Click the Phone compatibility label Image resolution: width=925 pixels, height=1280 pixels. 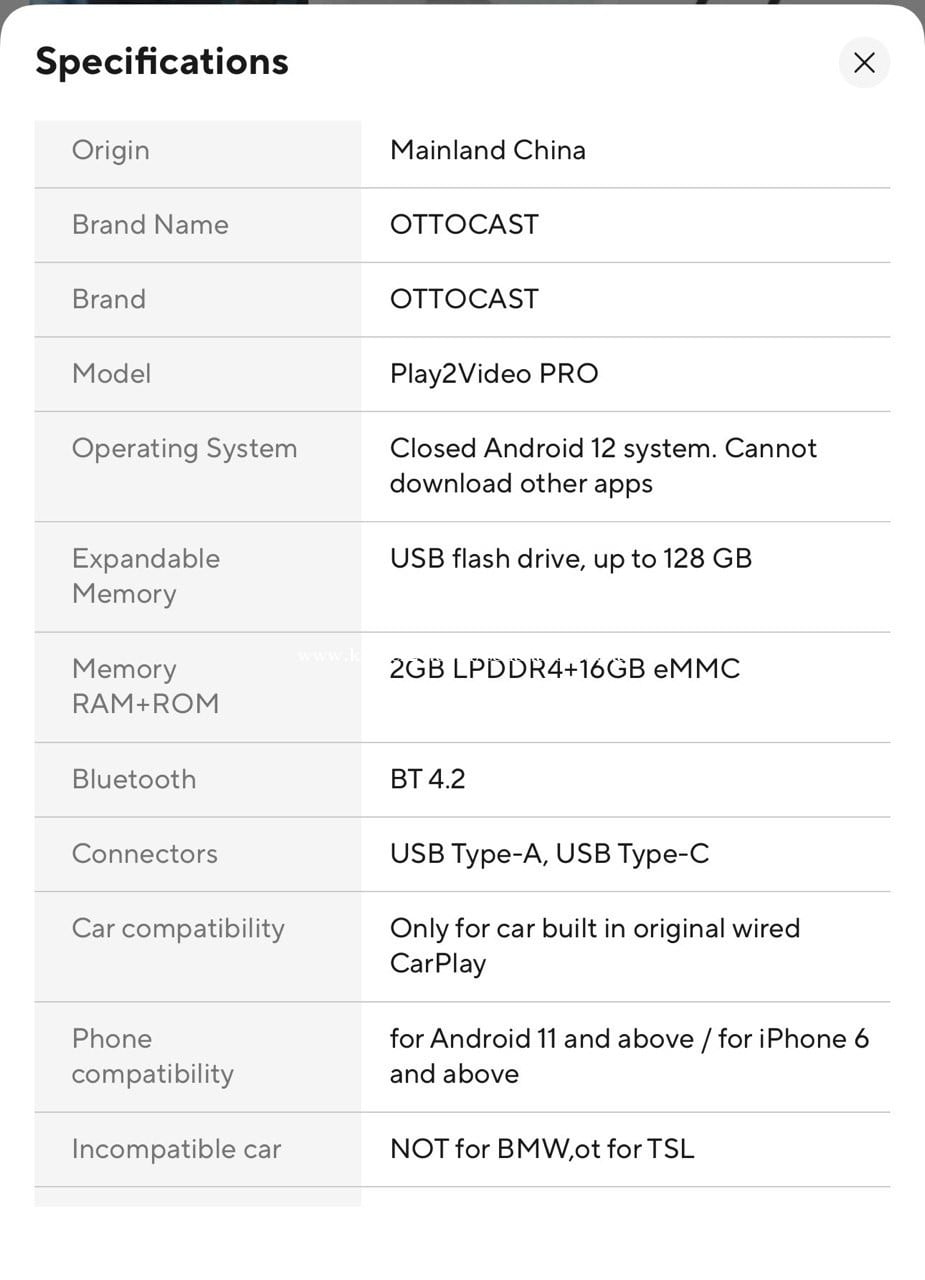pyautogui.click(x=152, y=1056)
